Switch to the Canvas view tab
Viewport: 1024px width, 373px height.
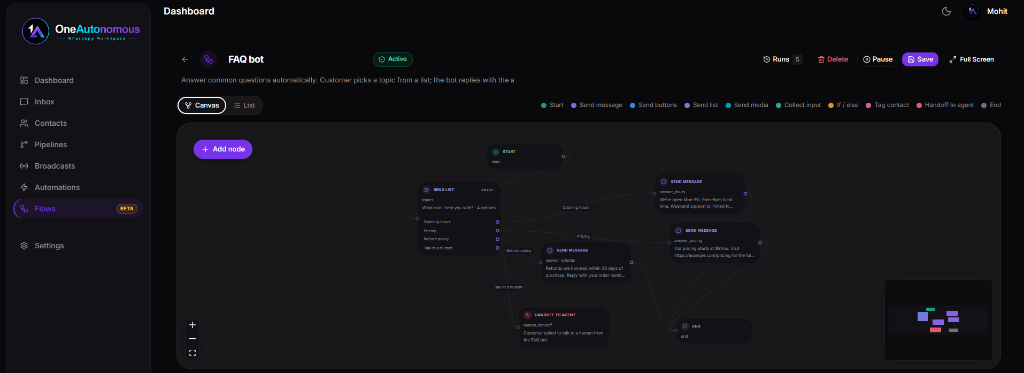click(x=202, y=105)
